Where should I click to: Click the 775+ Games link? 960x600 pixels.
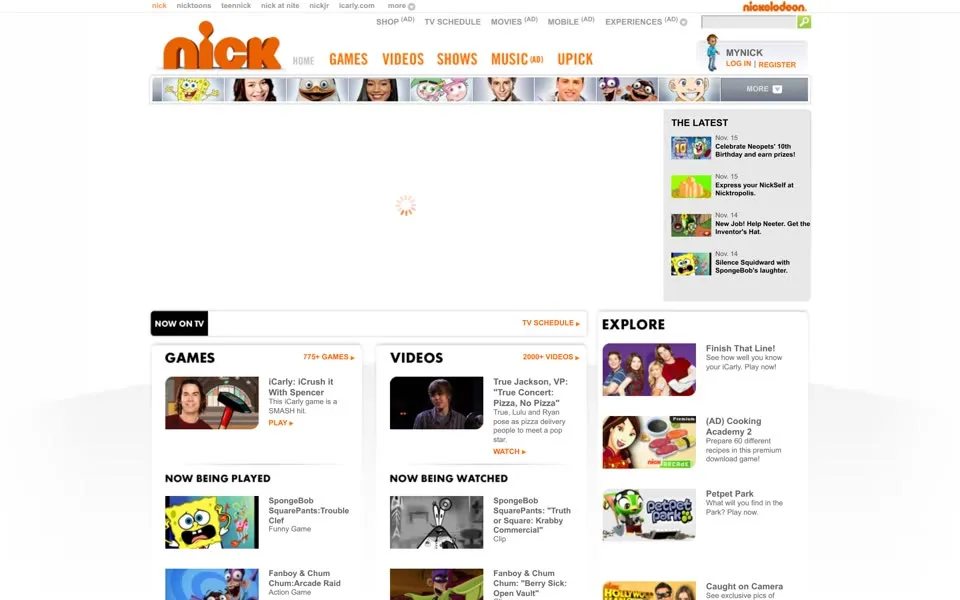point(329,357)
